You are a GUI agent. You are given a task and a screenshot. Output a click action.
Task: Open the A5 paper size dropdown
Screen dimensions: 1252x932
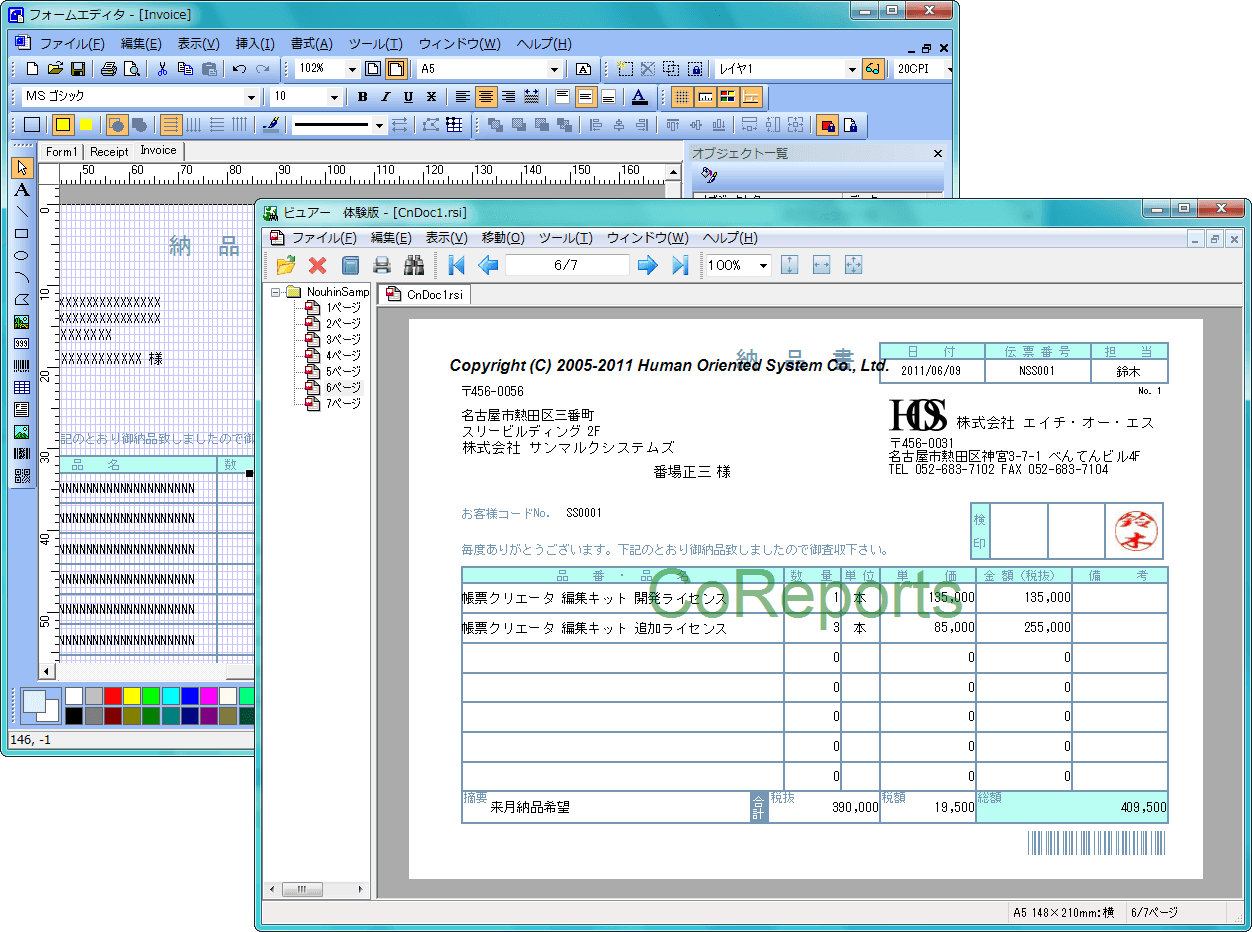(555, 69)
